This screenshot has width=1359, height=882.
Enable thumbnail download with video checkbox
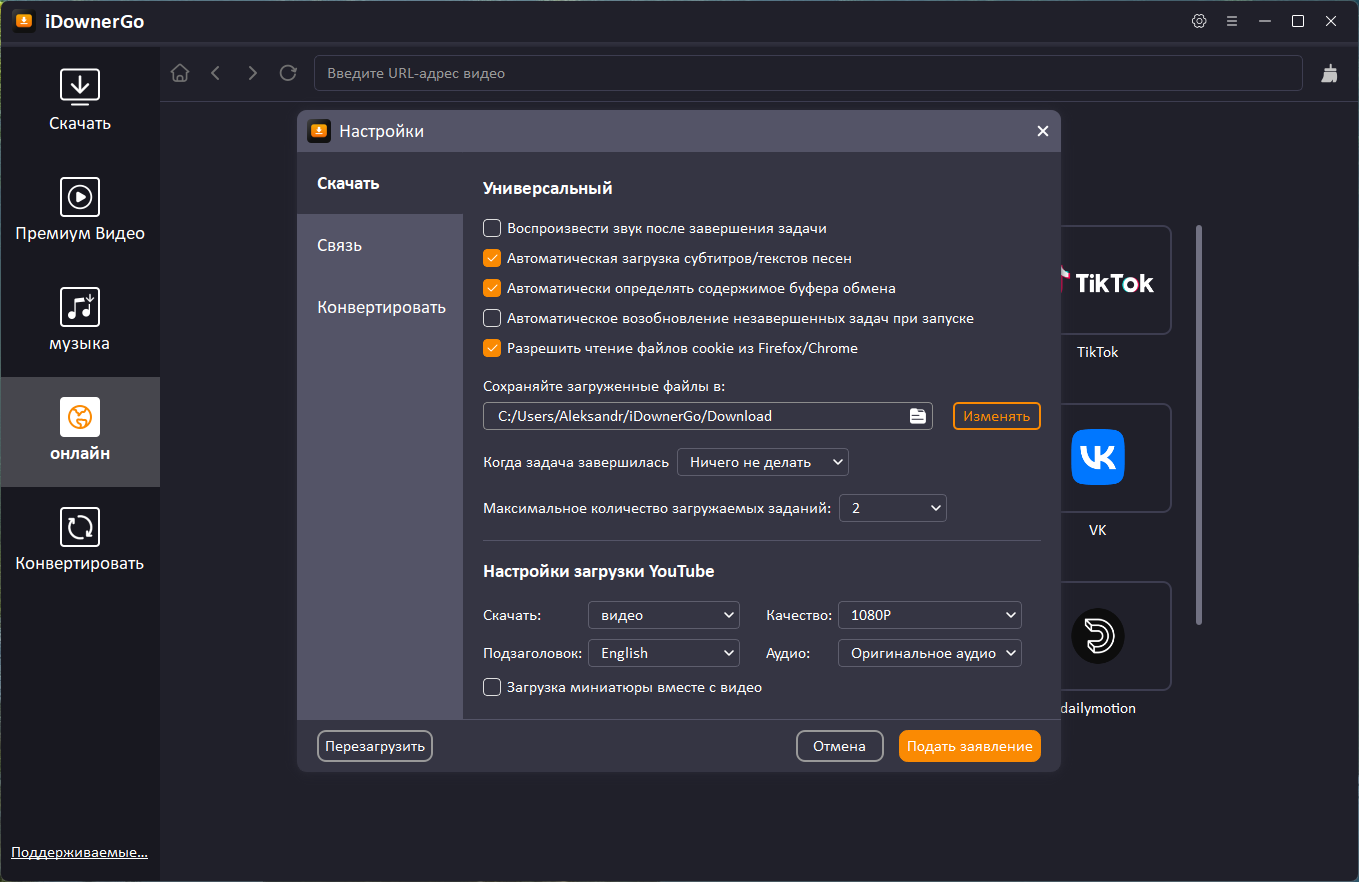492,687
